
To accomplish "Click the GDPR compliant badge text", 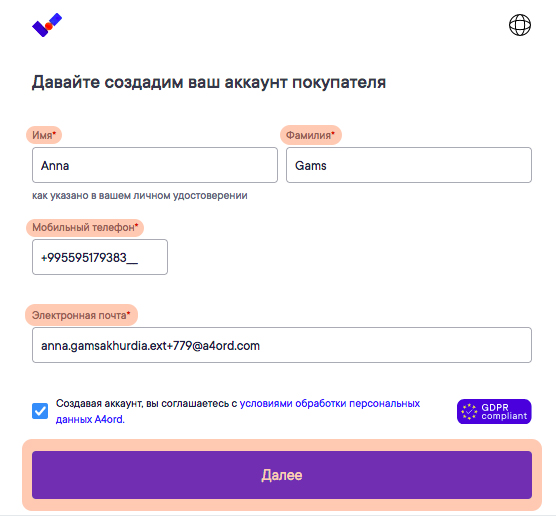I will (504, 412).
